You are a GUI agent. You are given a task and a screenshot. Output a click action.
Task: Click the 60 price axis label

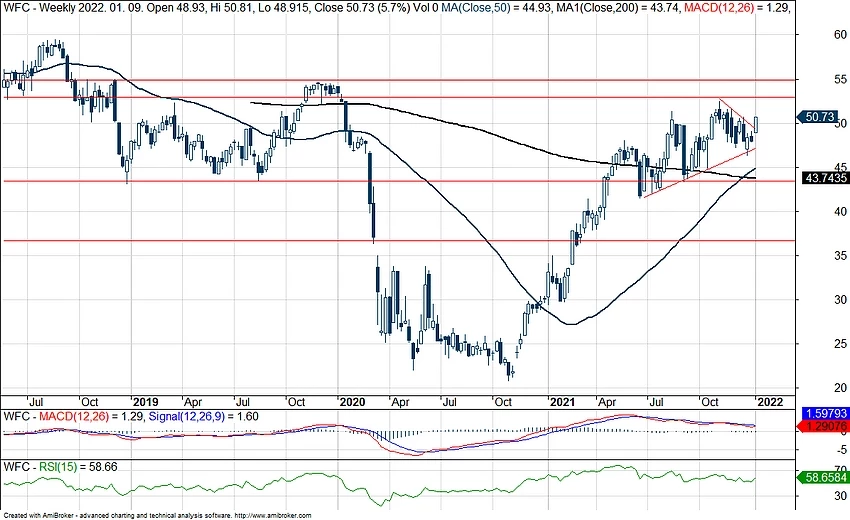[x=840, y=35]
